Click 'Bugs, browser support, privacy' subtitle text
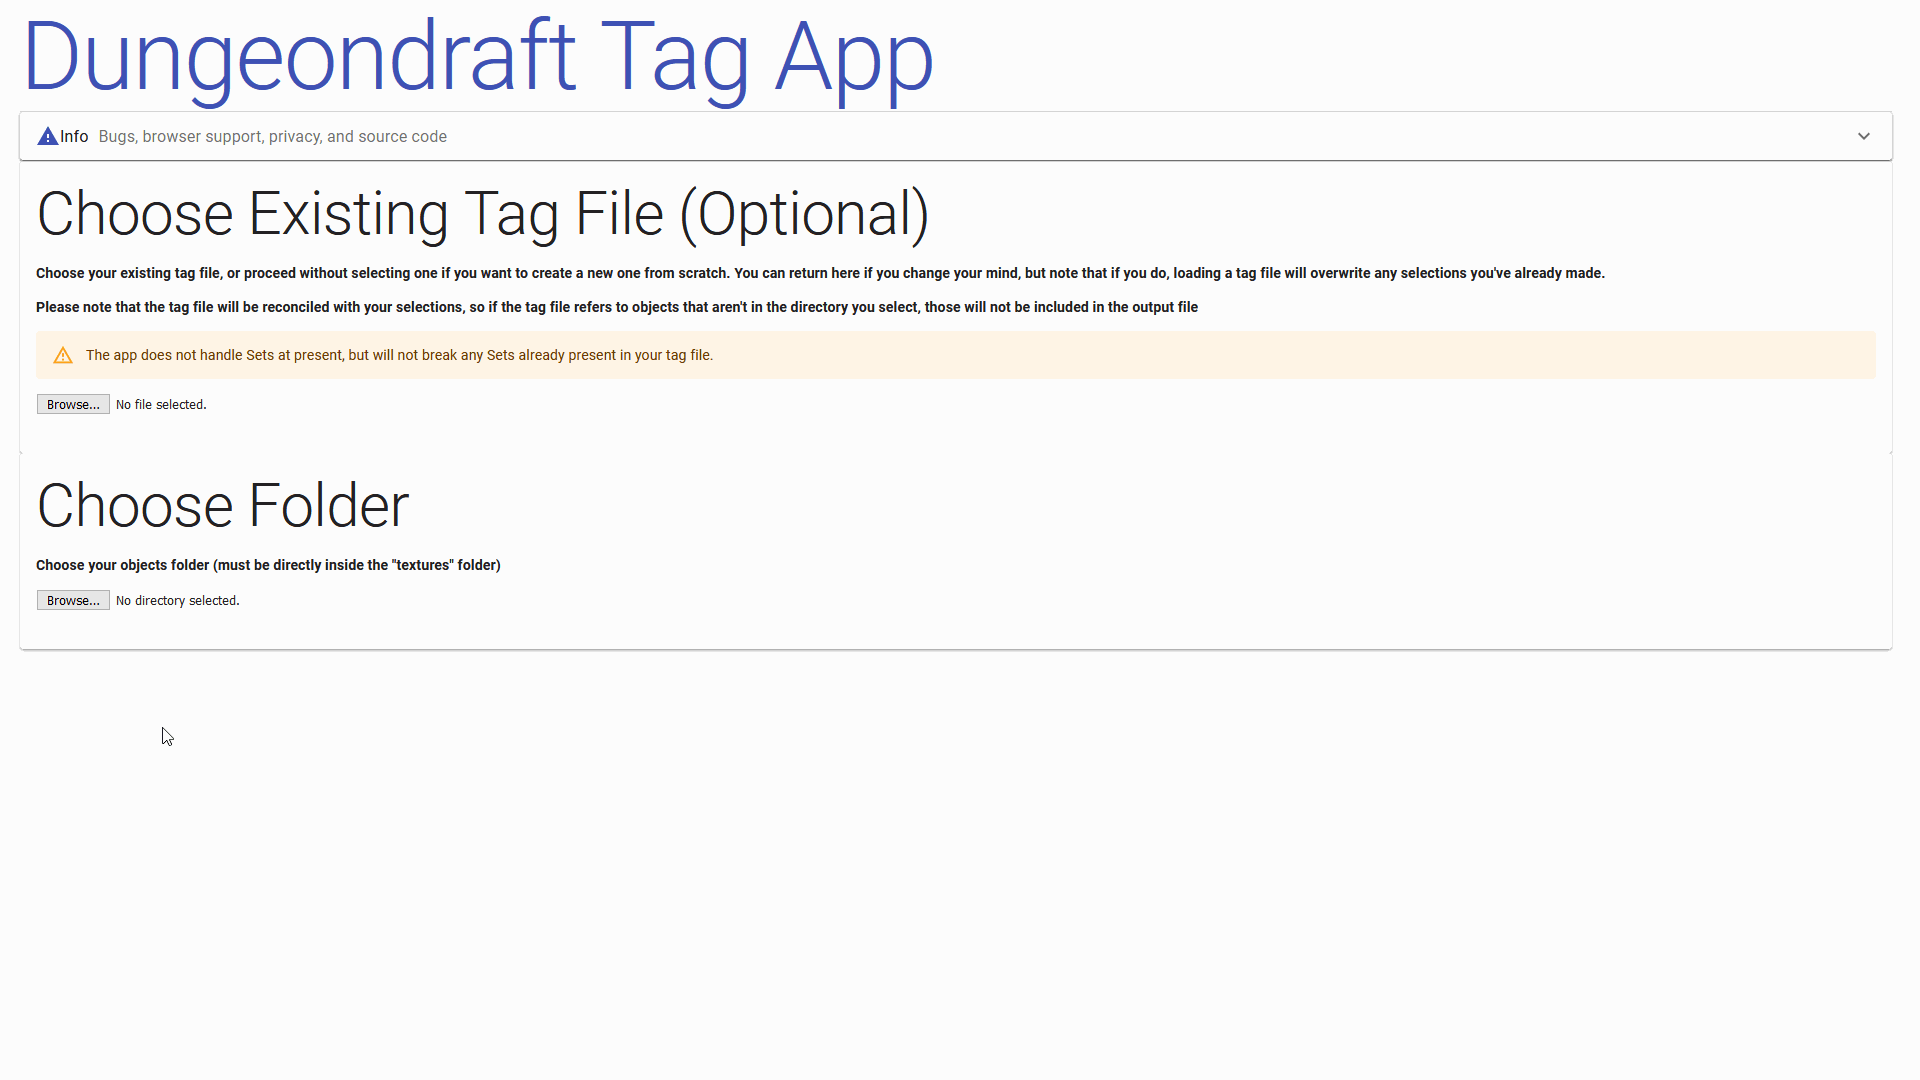Image resolution: width=1920 pixels, height=1080 pixels. (x=272, y=137)
